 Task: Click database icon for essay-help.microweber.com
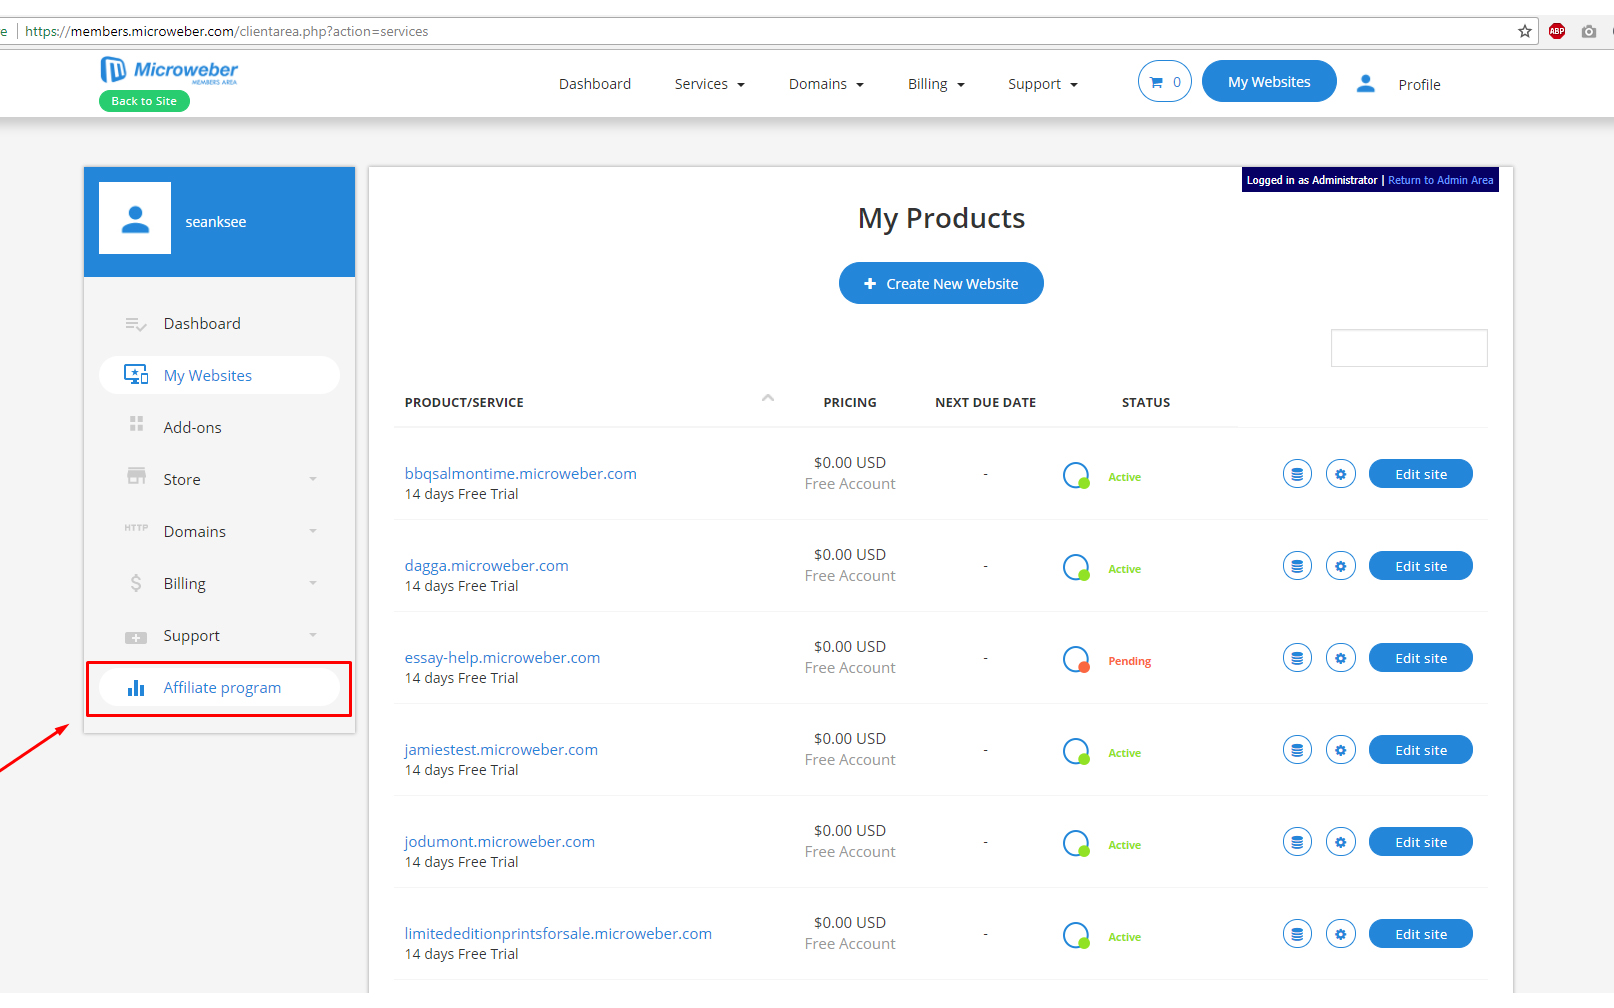[1297, 658]
